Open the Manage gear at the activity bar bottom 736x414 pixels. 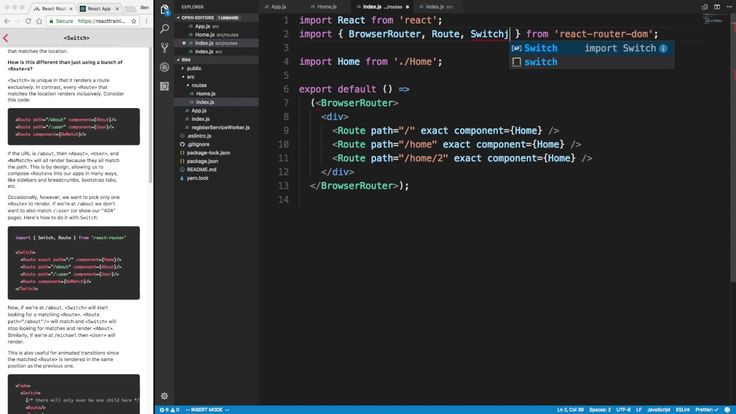[164, 396]
